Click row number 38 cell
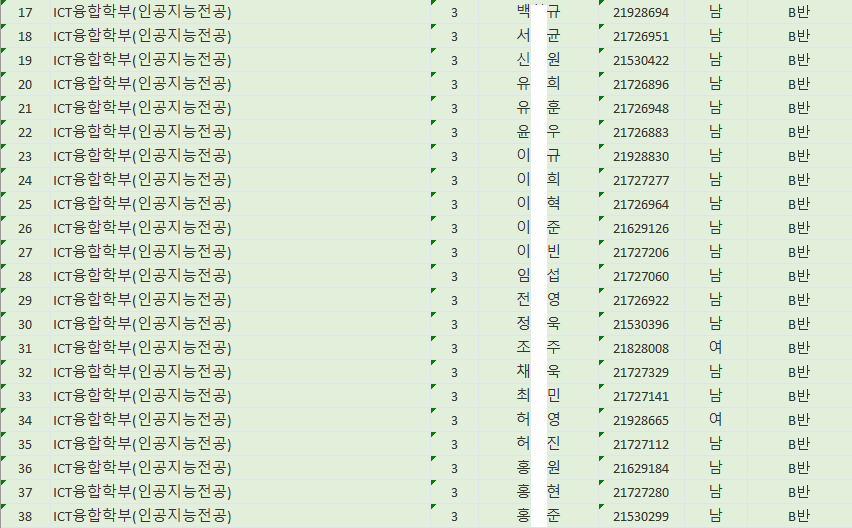This screenshot has width=852, height=528. pos(25,516)
